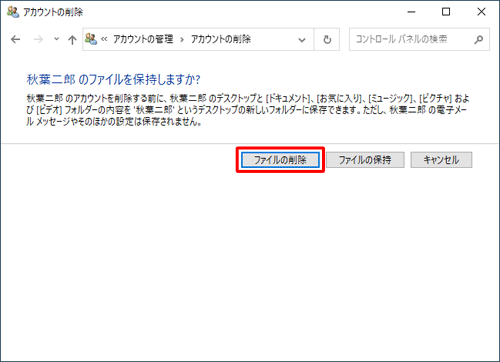Go back with the left arrow
The width and height of the screenshot is (500, 362).
click(15, 40)
